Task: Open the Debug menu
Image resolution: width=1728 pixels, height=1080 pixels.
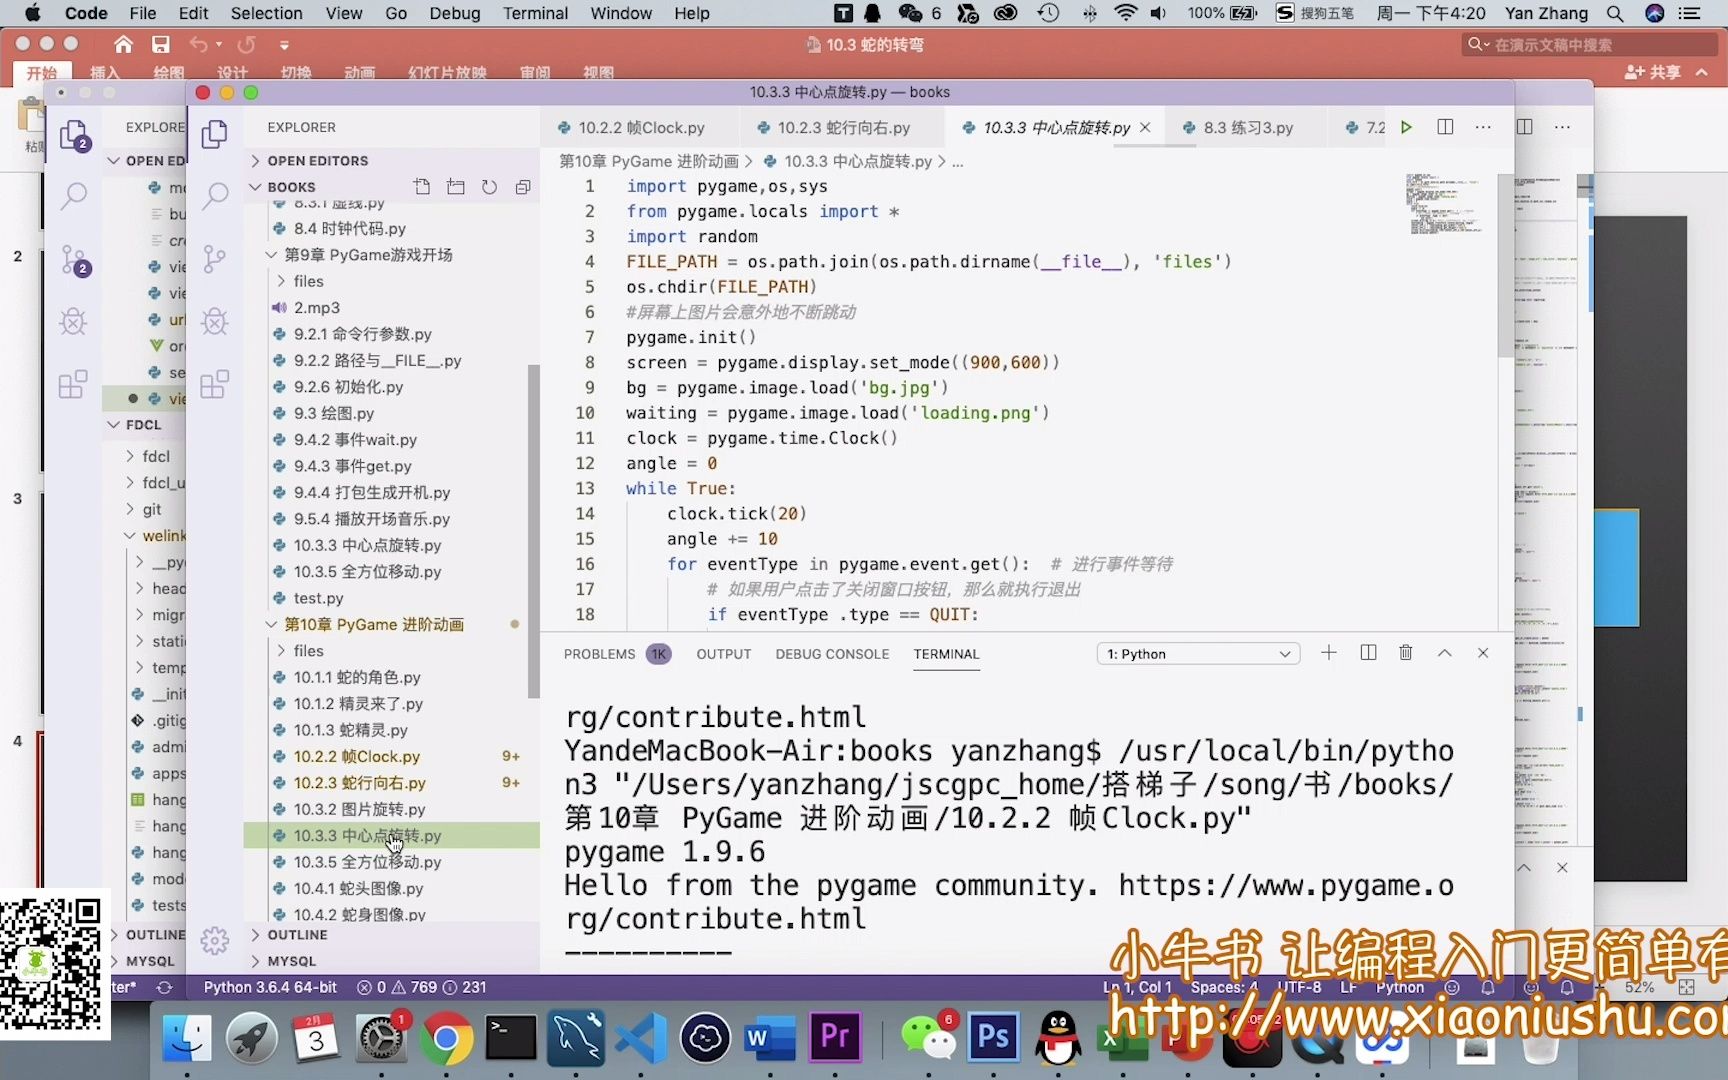Action: pyautogui.click(x=454, y=13)
